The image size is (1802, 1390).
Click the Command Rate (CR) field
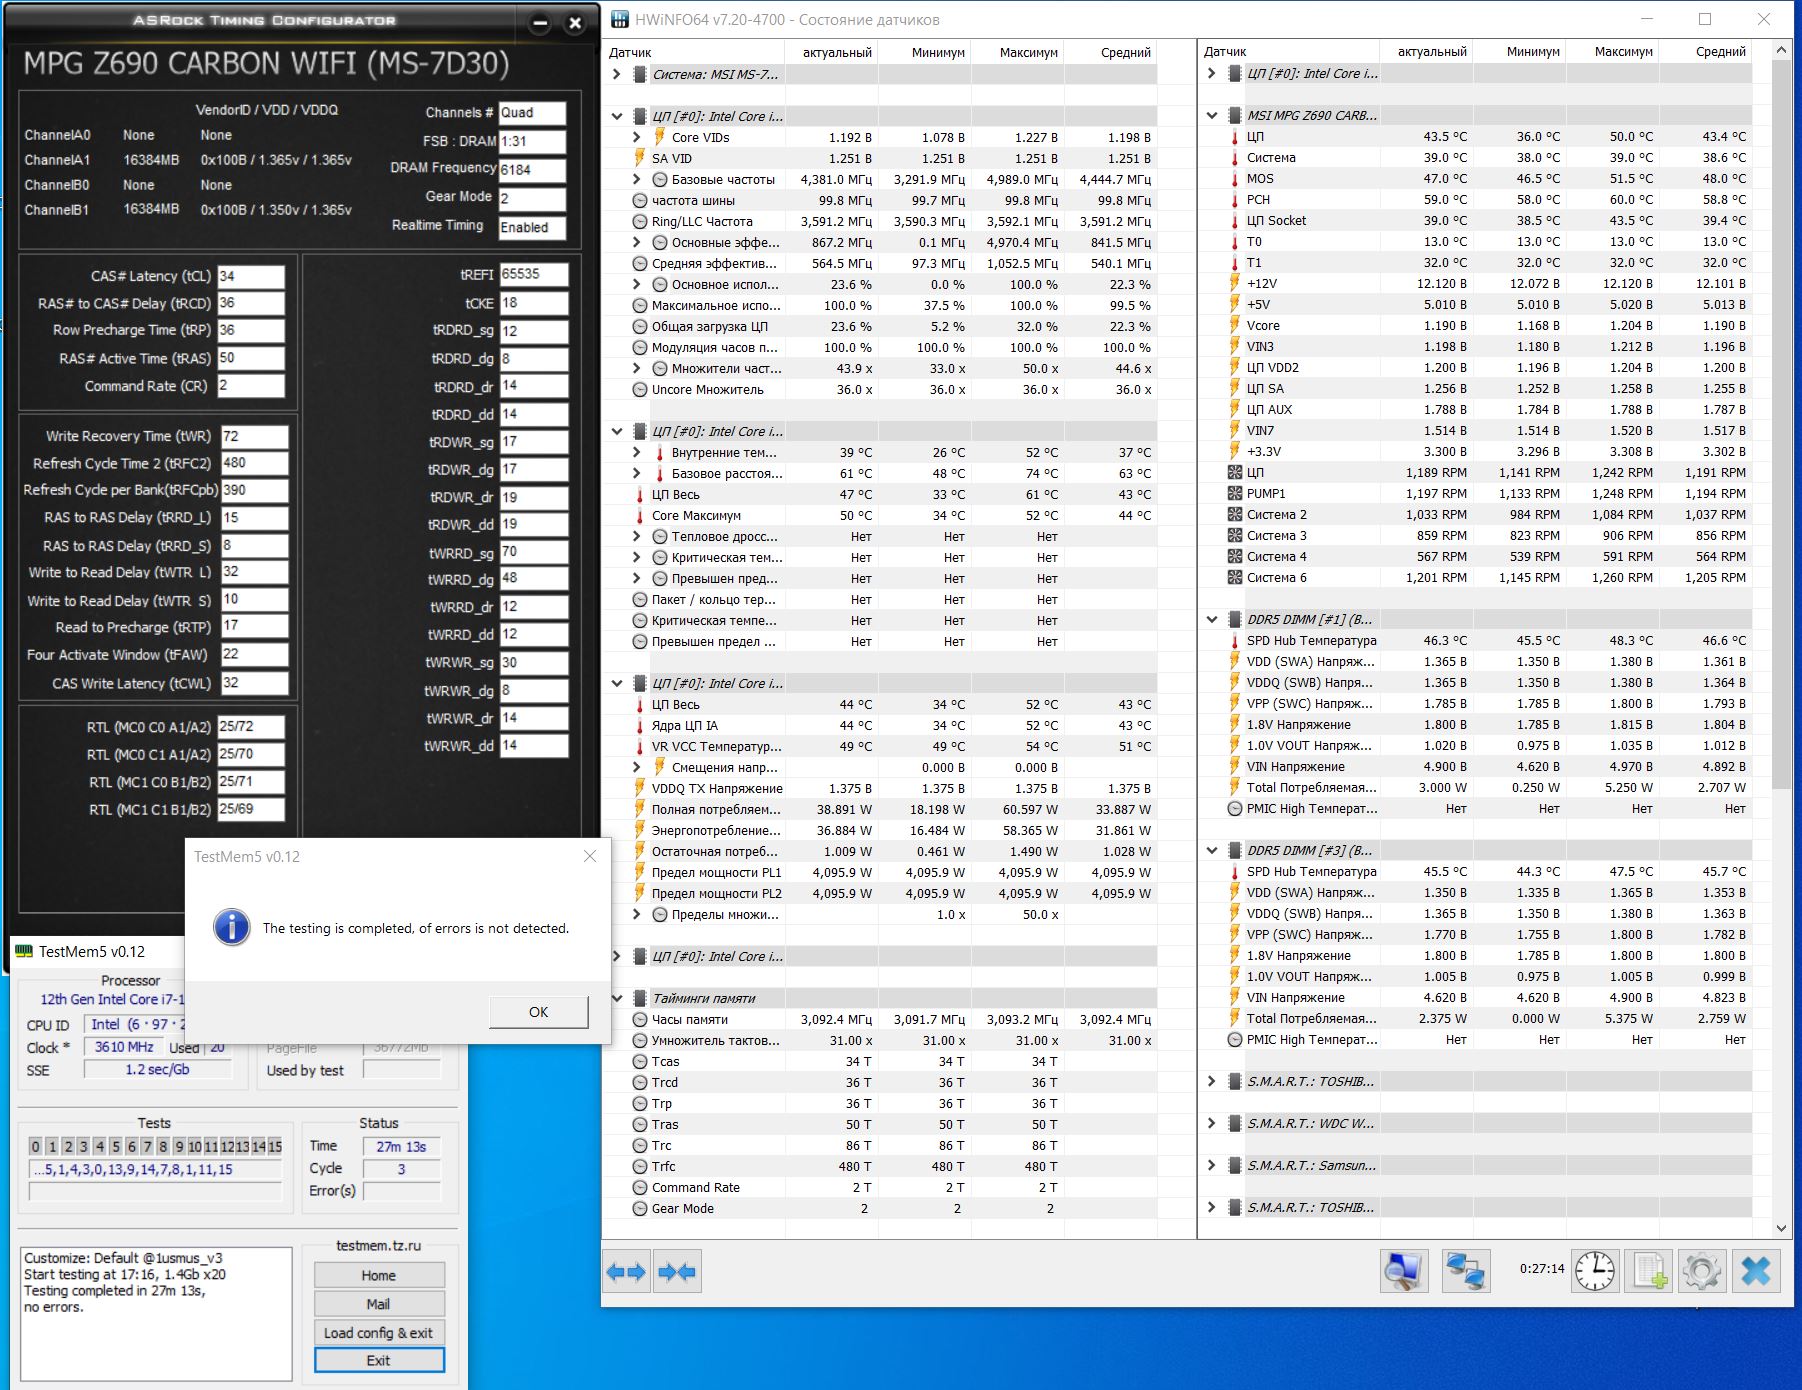click(251, 386)
